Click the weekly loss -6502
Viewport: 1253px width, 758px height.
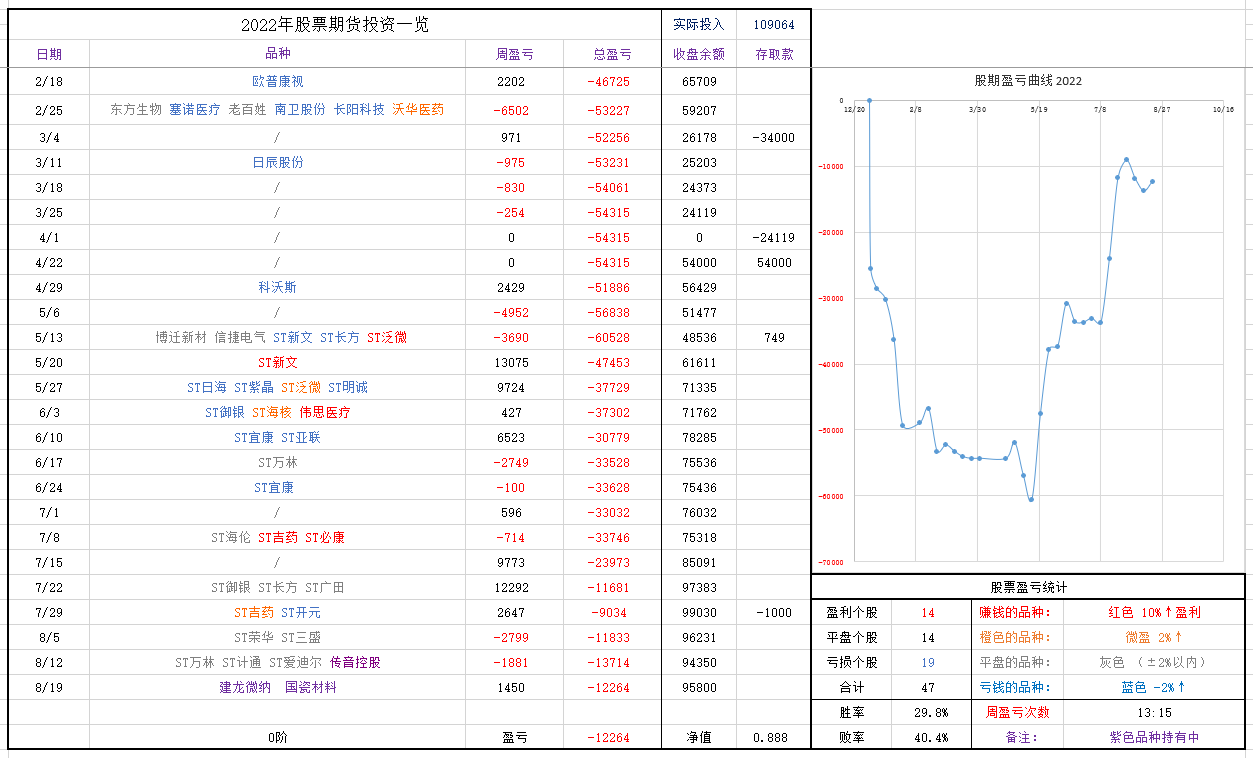(x=511, y=111)
